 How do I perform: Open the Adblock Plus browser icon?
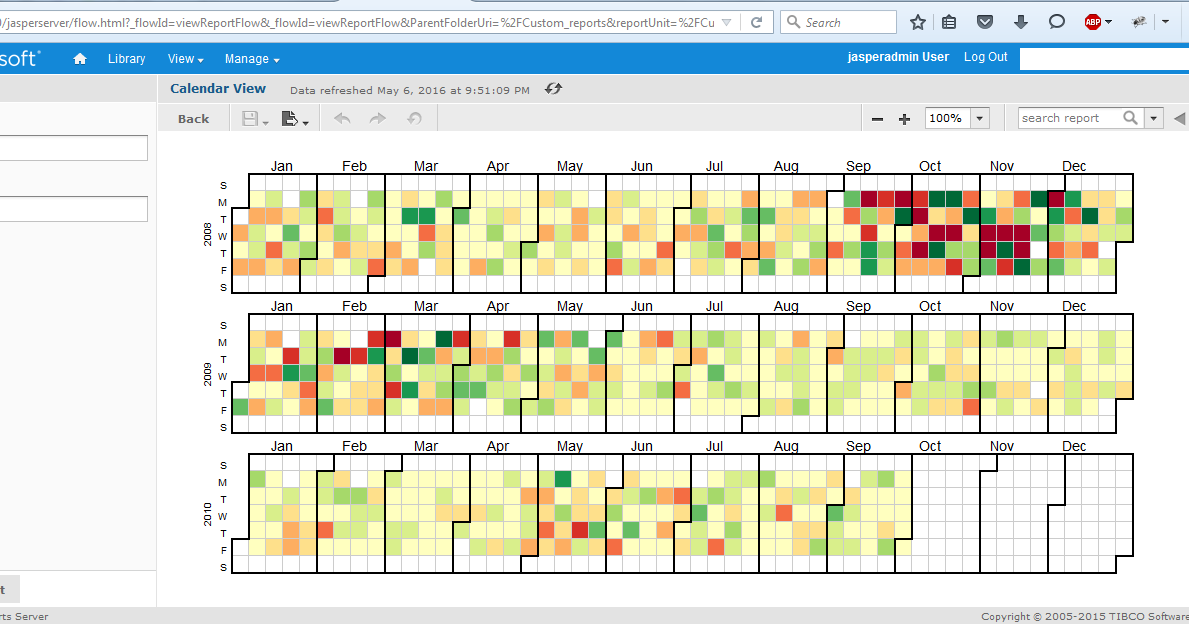(1093, 20)
